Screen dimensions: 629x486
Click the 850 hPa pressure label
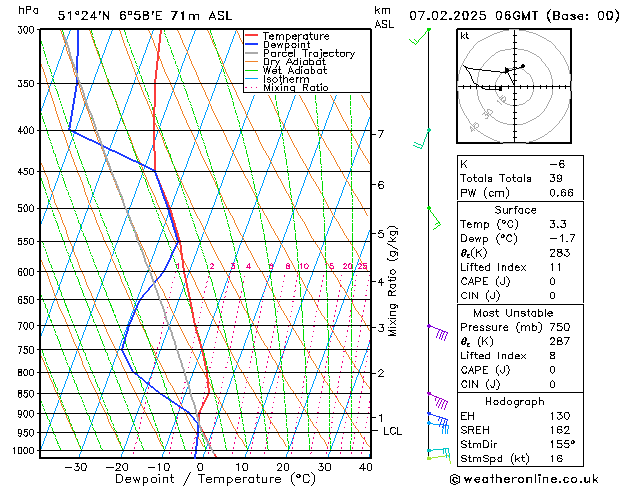[x=28, y=394]
